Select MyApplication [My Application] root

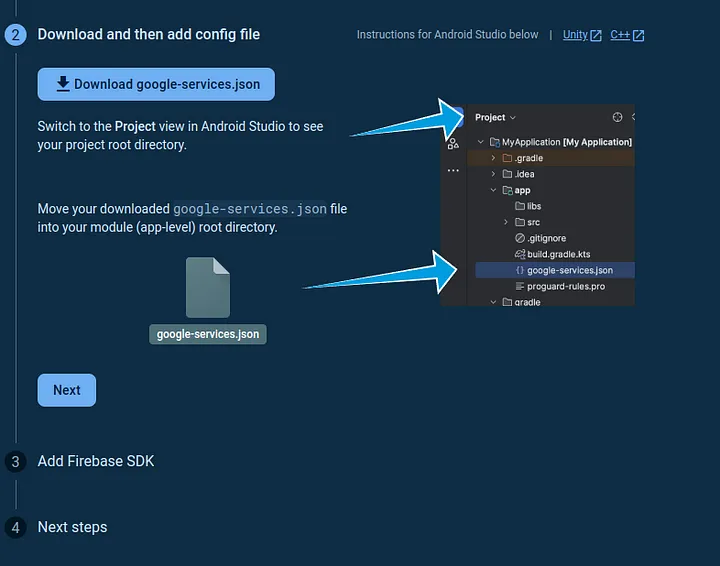click(561, 142)
